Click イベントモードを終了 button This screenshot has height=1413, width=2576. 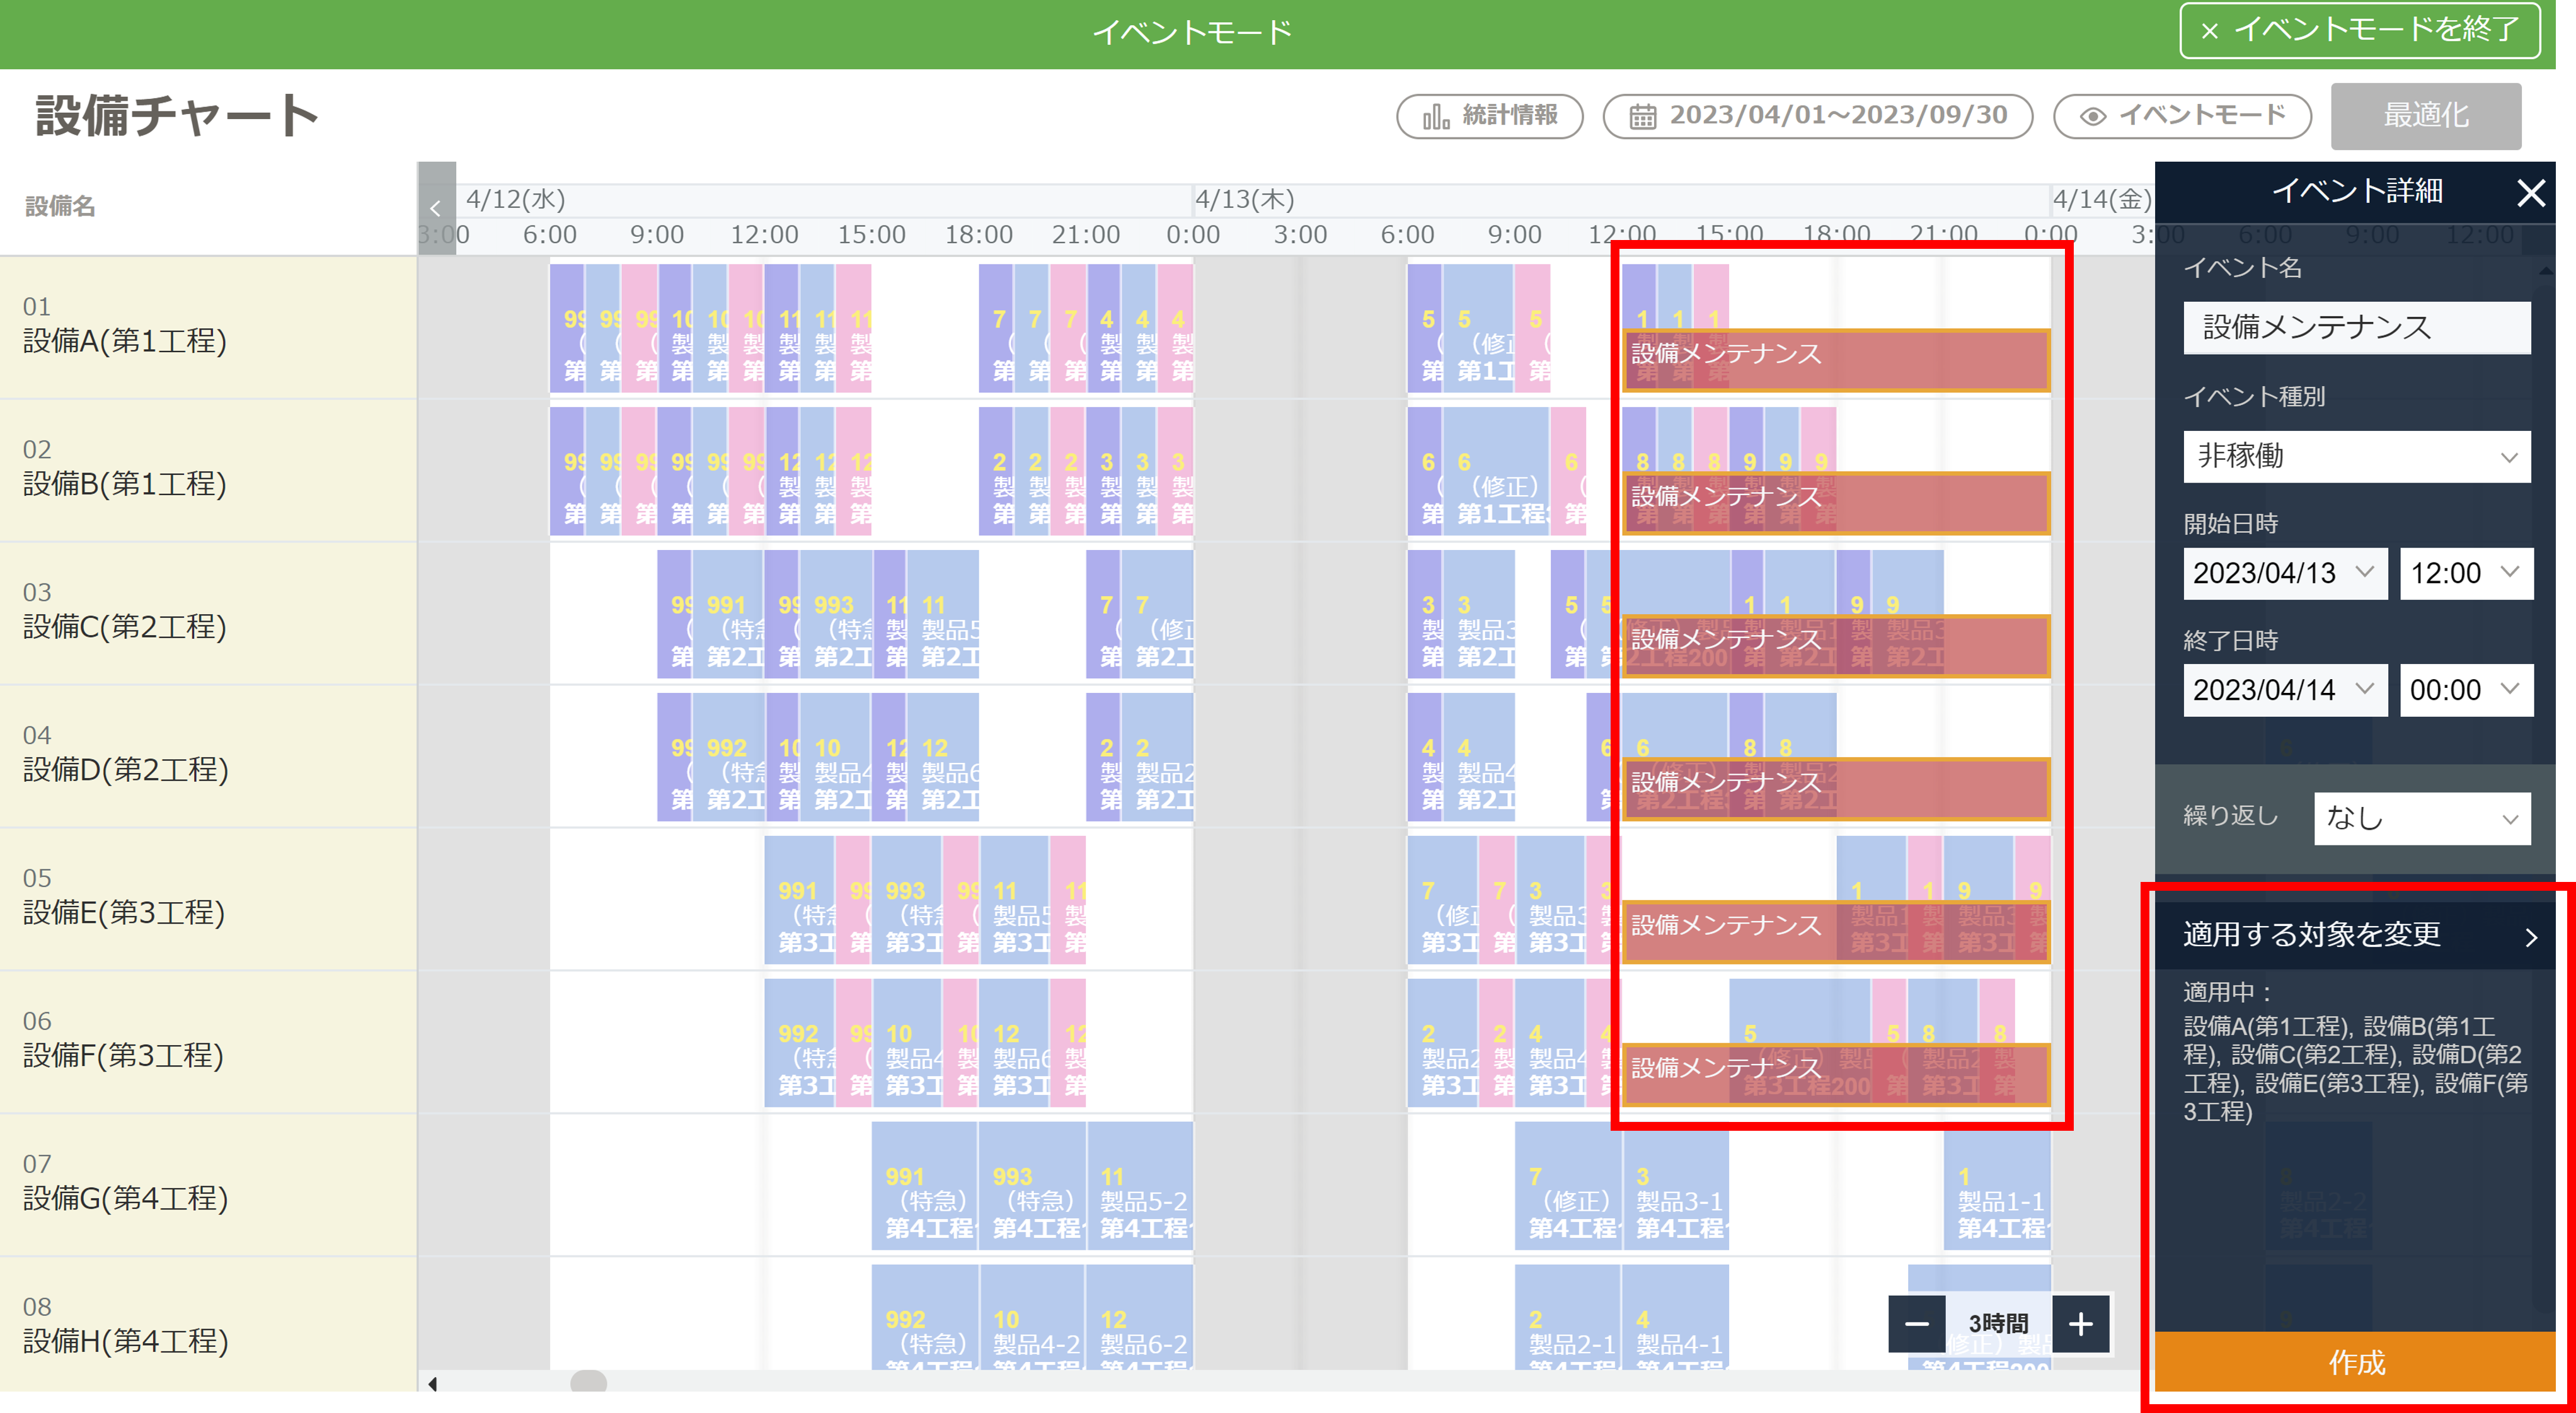(2359, 31)
